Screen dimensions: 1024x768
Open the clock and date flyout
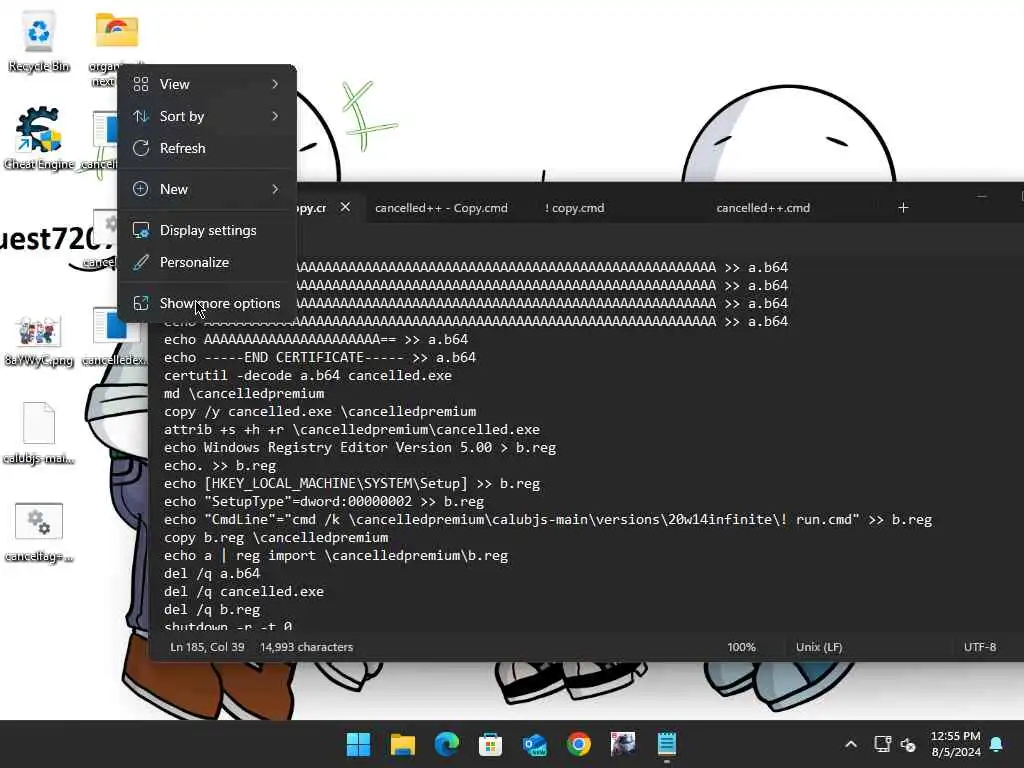coord(955,744)
